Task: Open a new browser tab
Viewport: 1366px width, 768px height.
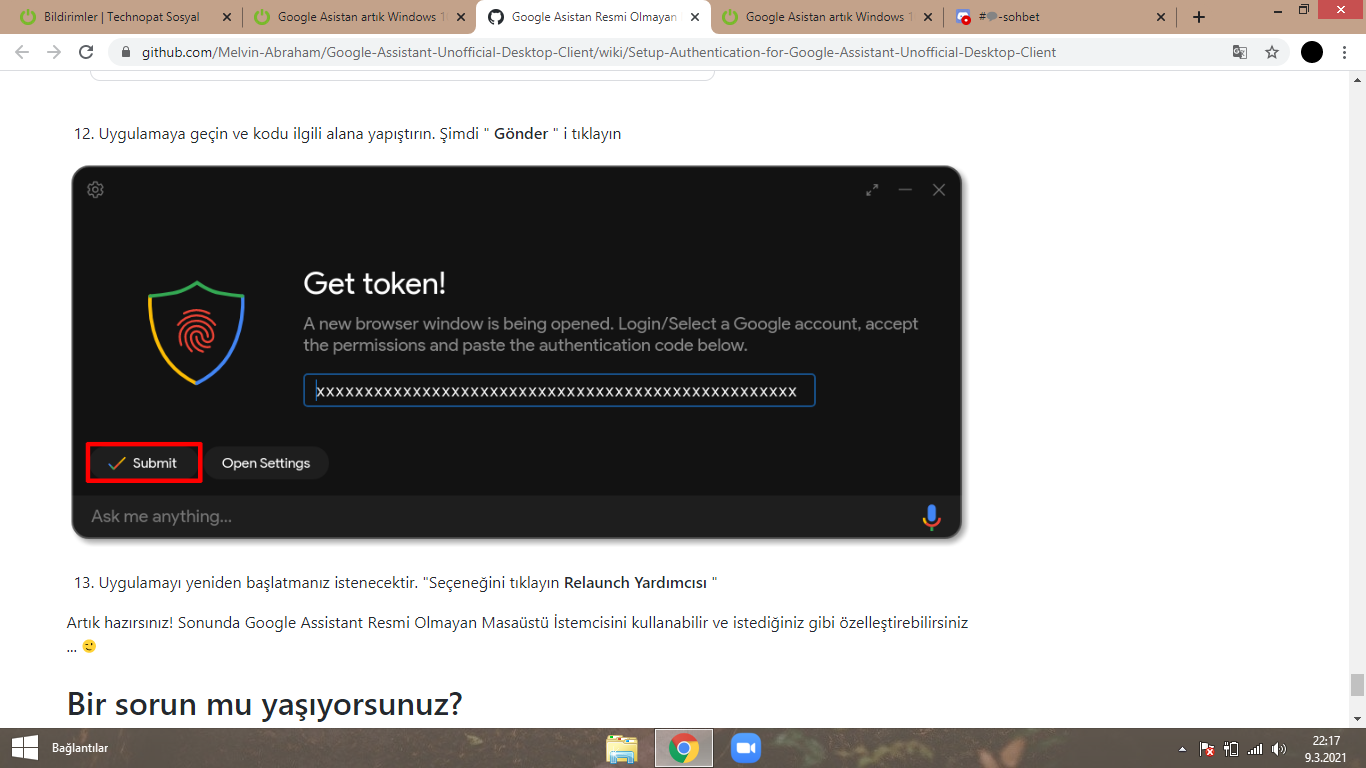Action: pos(1199,17)
